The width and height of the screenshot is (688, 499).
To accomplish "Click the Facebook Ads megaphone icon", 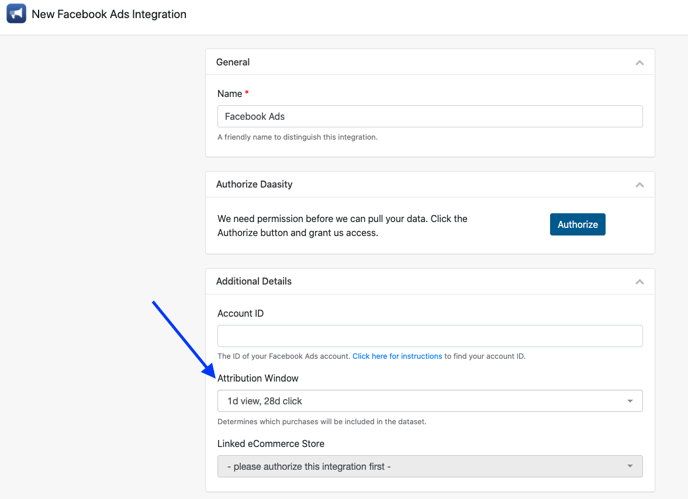I will point(16,14).
